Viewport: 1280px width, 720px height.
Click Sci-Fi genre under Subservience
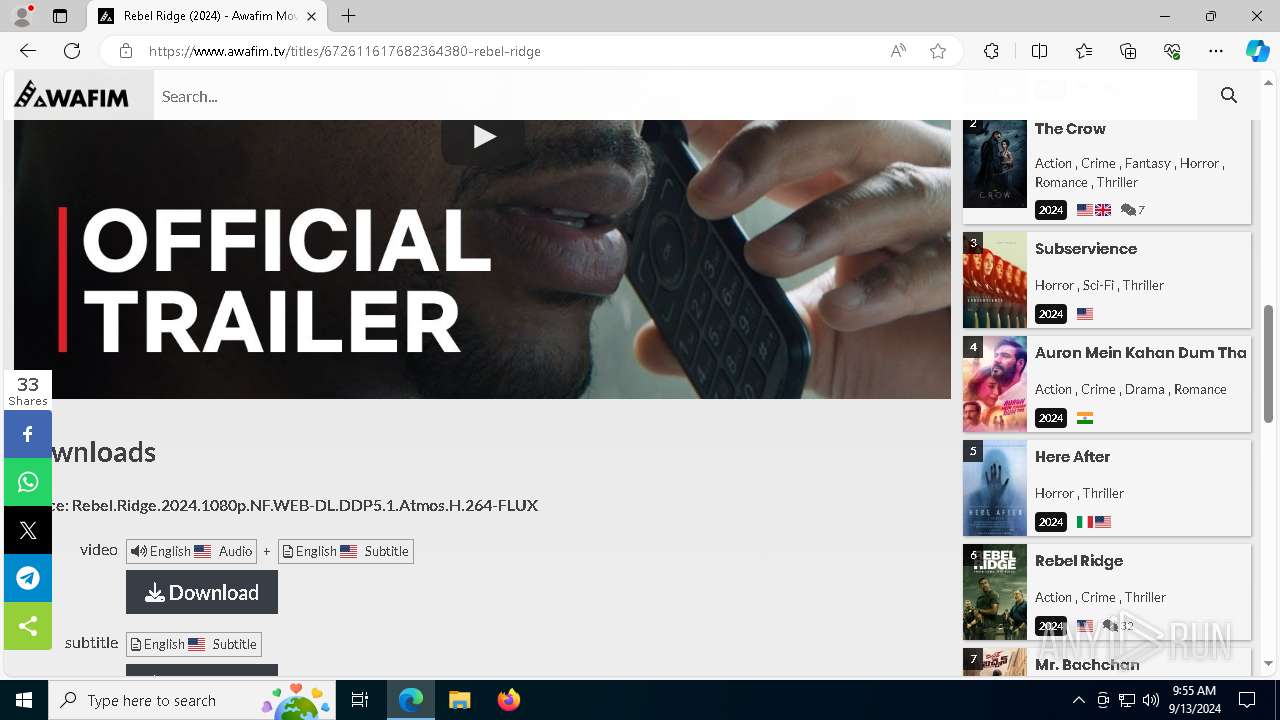pos(1098,285)
